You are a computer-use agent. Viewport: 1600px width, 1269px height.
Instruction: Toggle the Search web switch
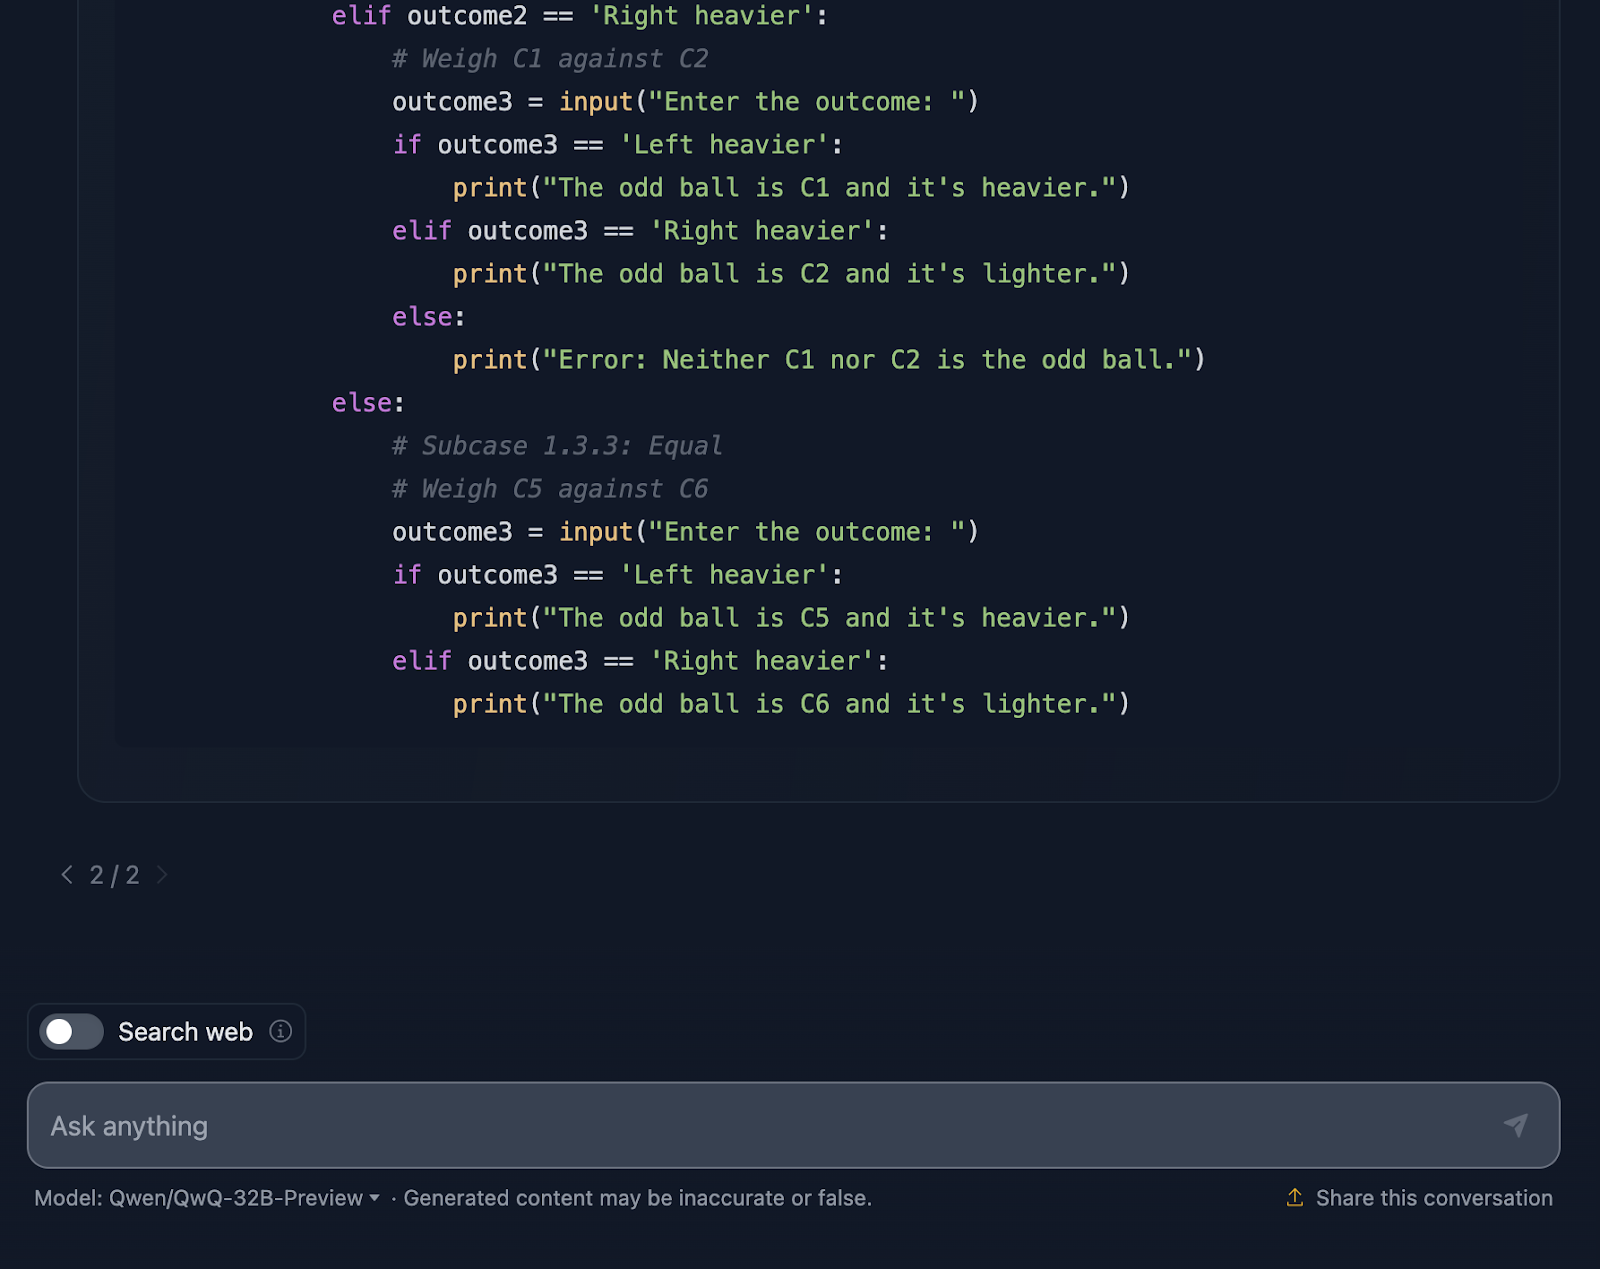pyautogui.click(x=71, y=1031)
